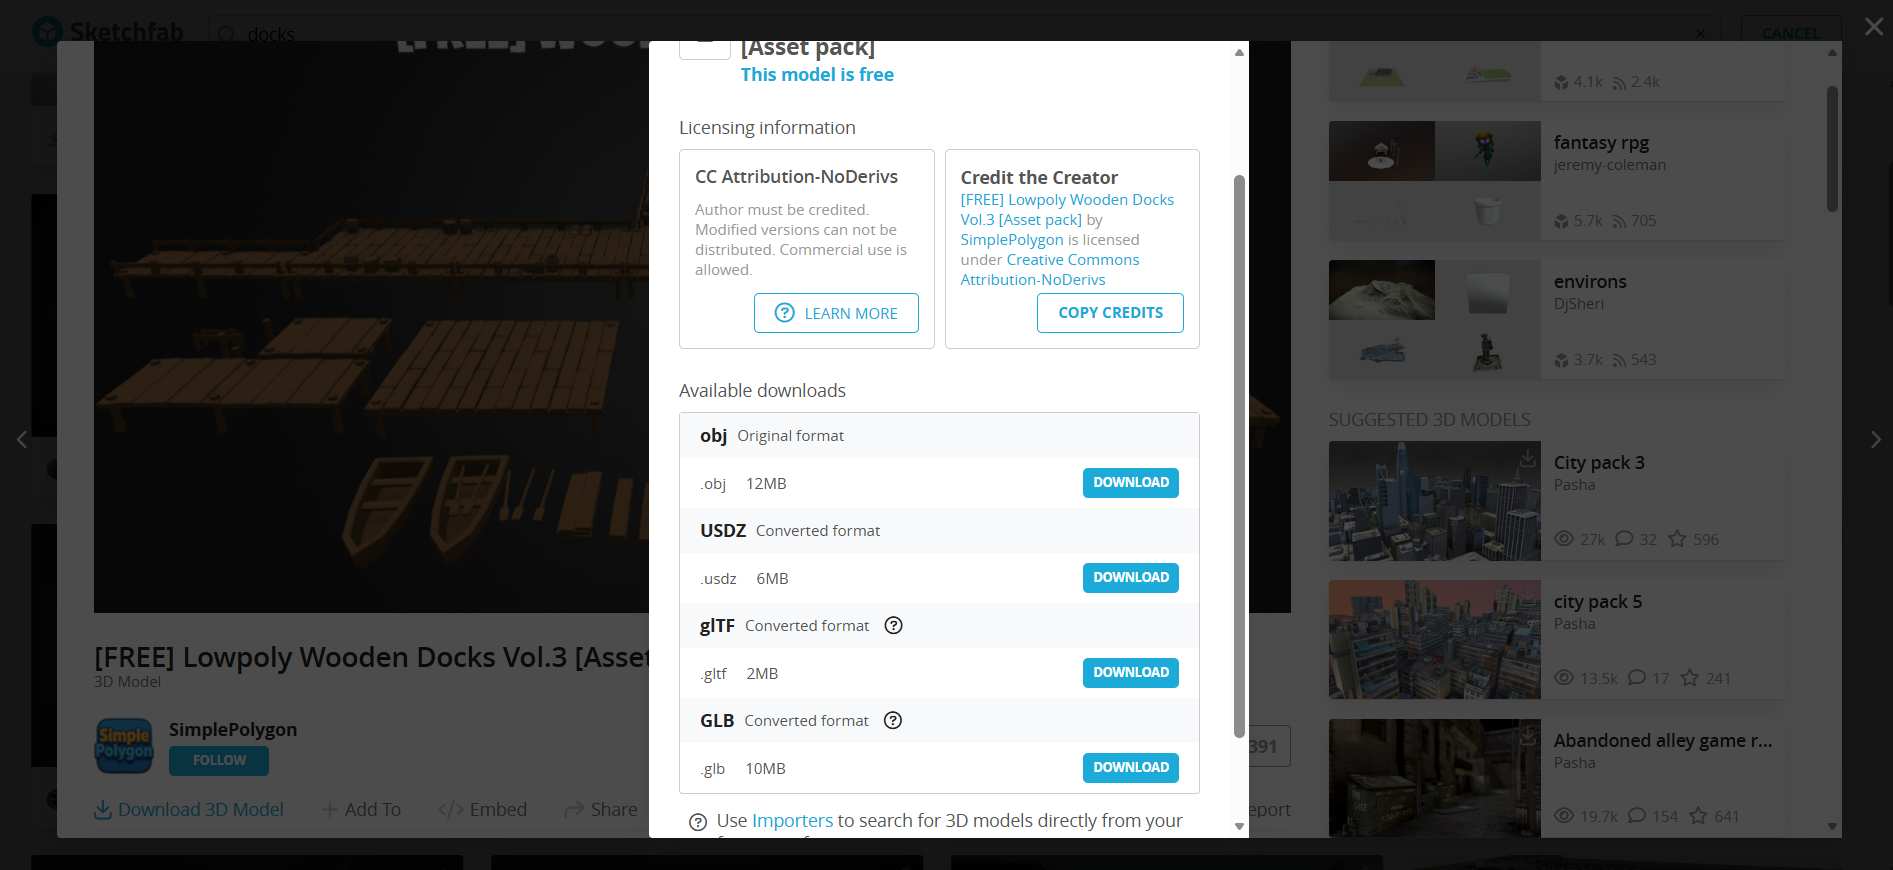
Task: Open the City pack 3 thumbnail
Action: pos(1435,501)
